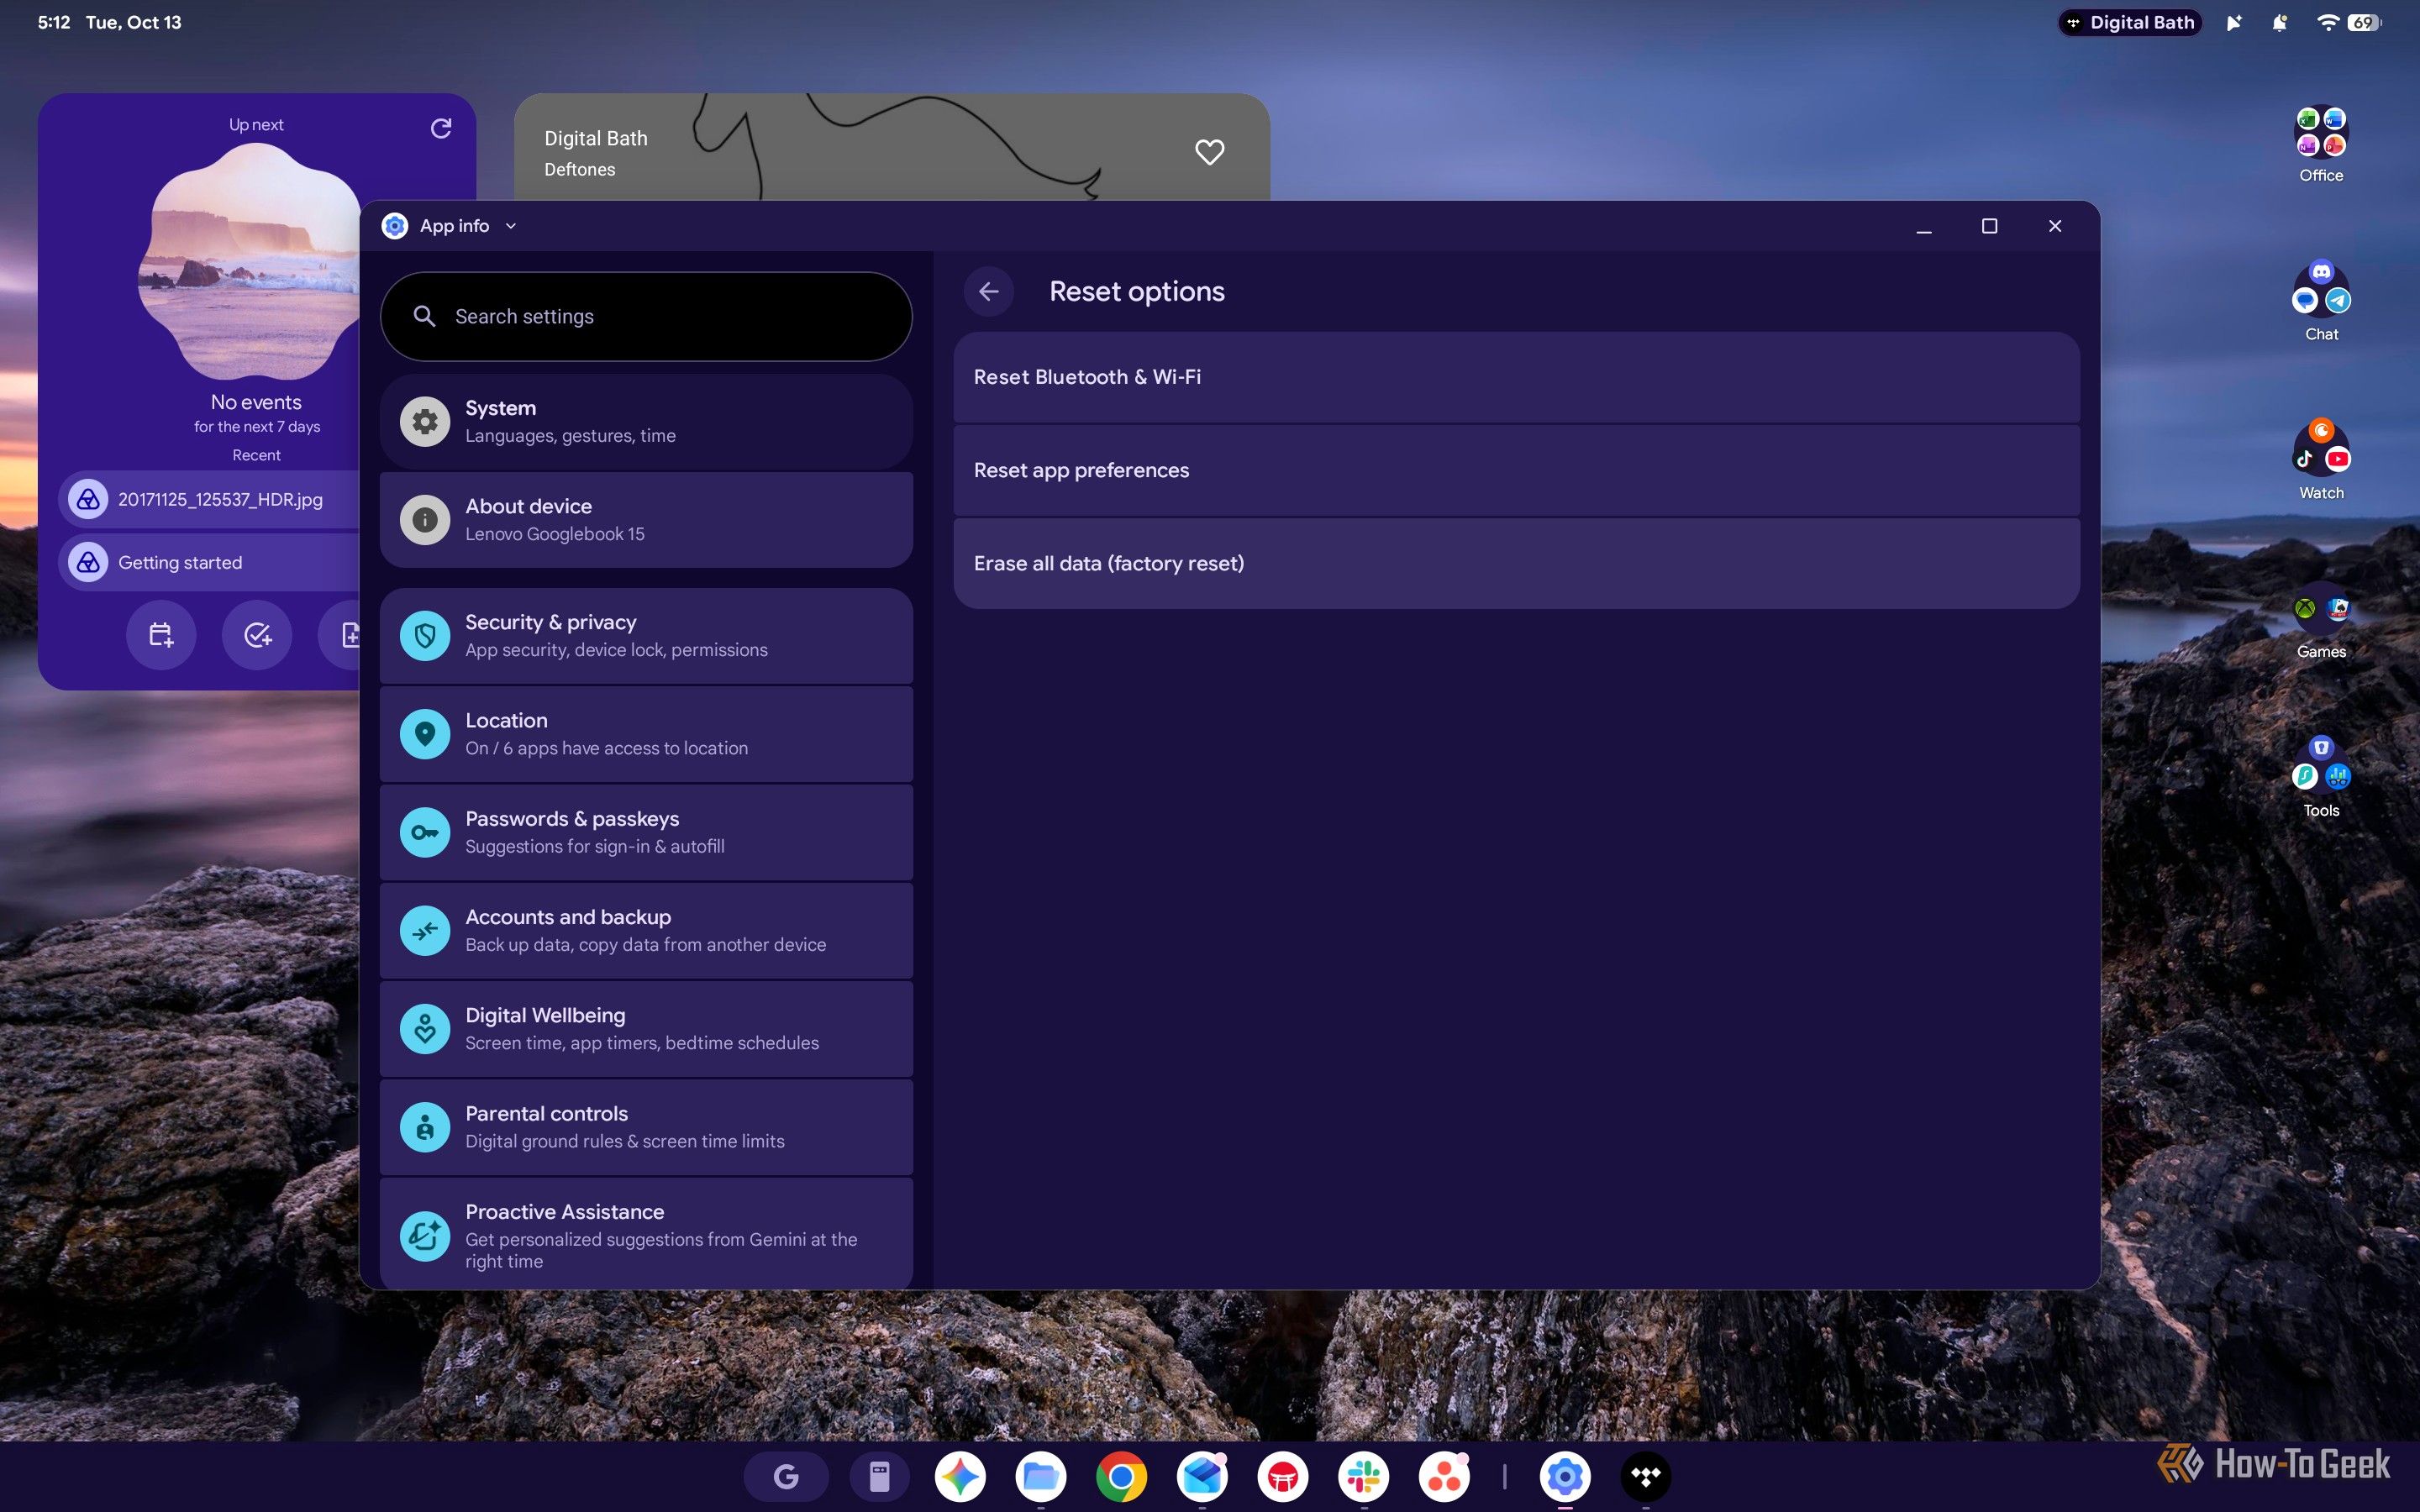Image resolution: width=2420 pixels, height=1512 pixels.
Task: Open the Digital Bath media chip
Action: [x=2130, y=22]
